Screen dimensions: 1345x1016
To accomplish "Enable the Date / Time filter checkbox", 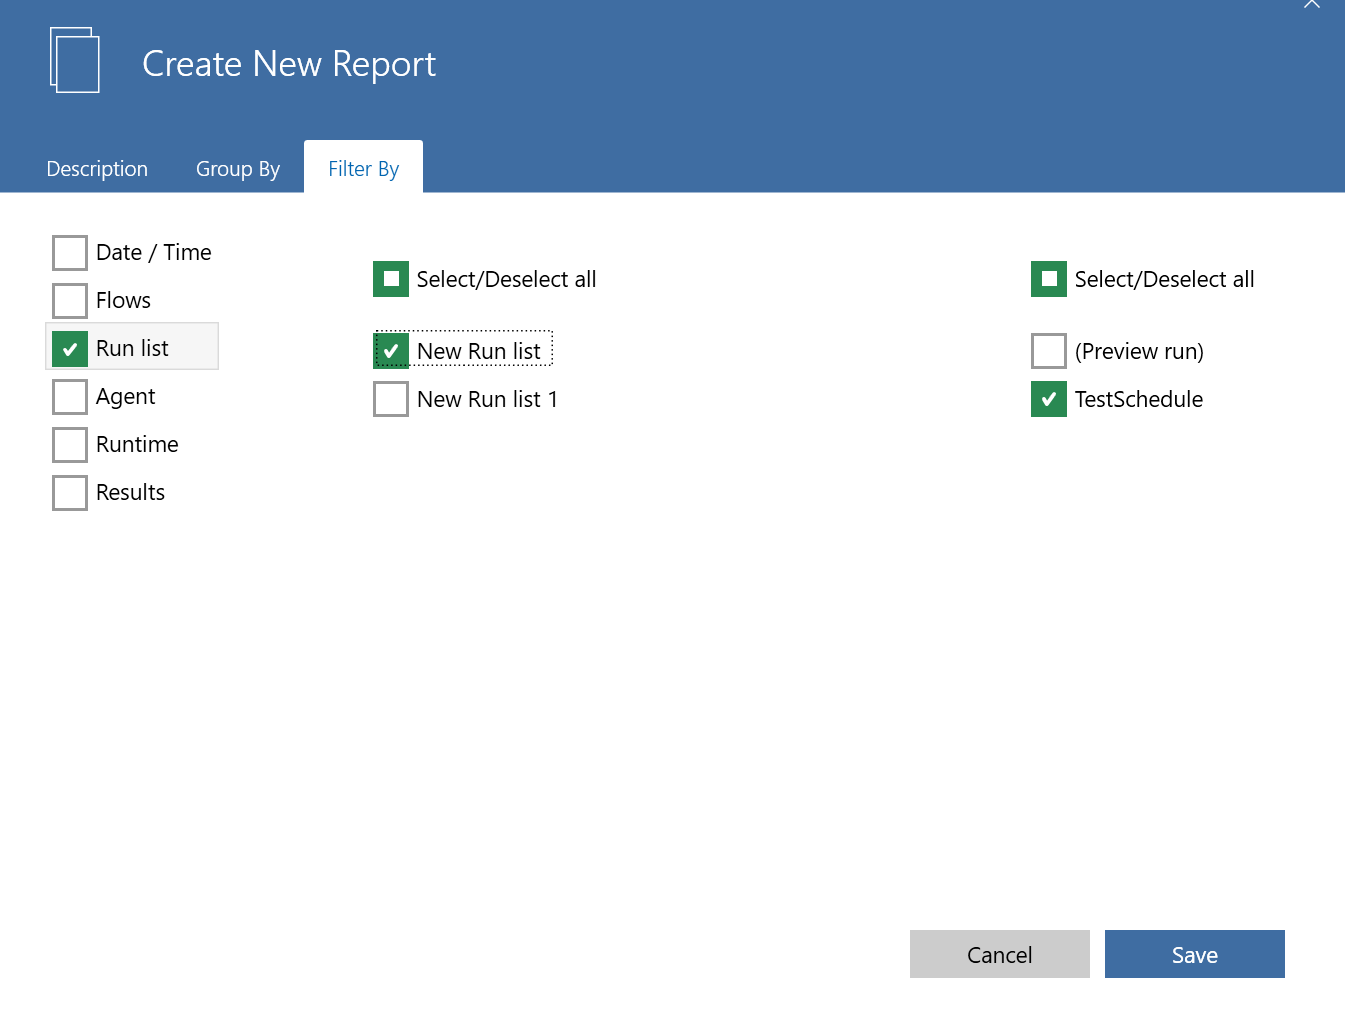I will click(69, 252).
